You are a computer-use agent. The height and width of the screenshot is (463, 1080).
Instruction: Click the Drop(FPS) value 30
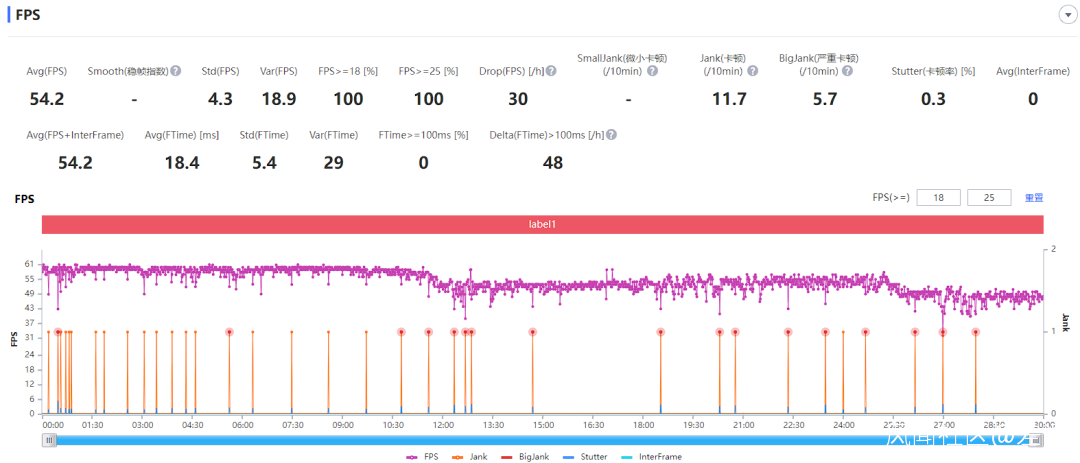(518, 99)
